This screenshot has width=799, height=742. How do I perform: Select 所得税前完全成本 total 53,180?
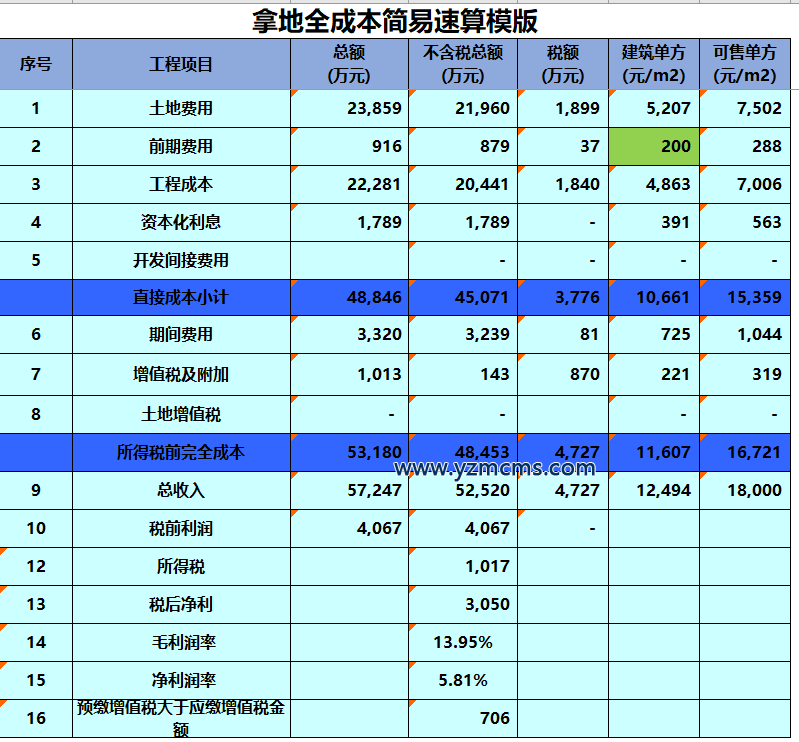[350, 452]
